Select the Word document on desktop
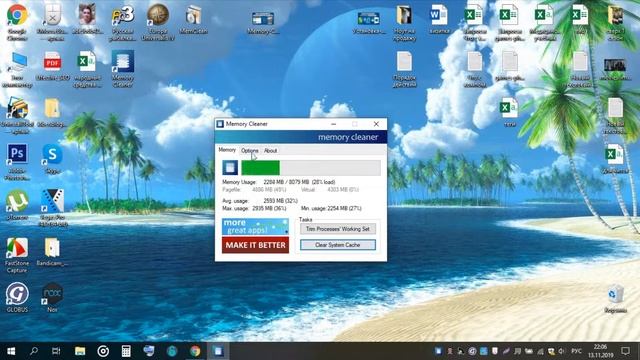The width and height of the screenshot is (640, 360). click(439, 20)
